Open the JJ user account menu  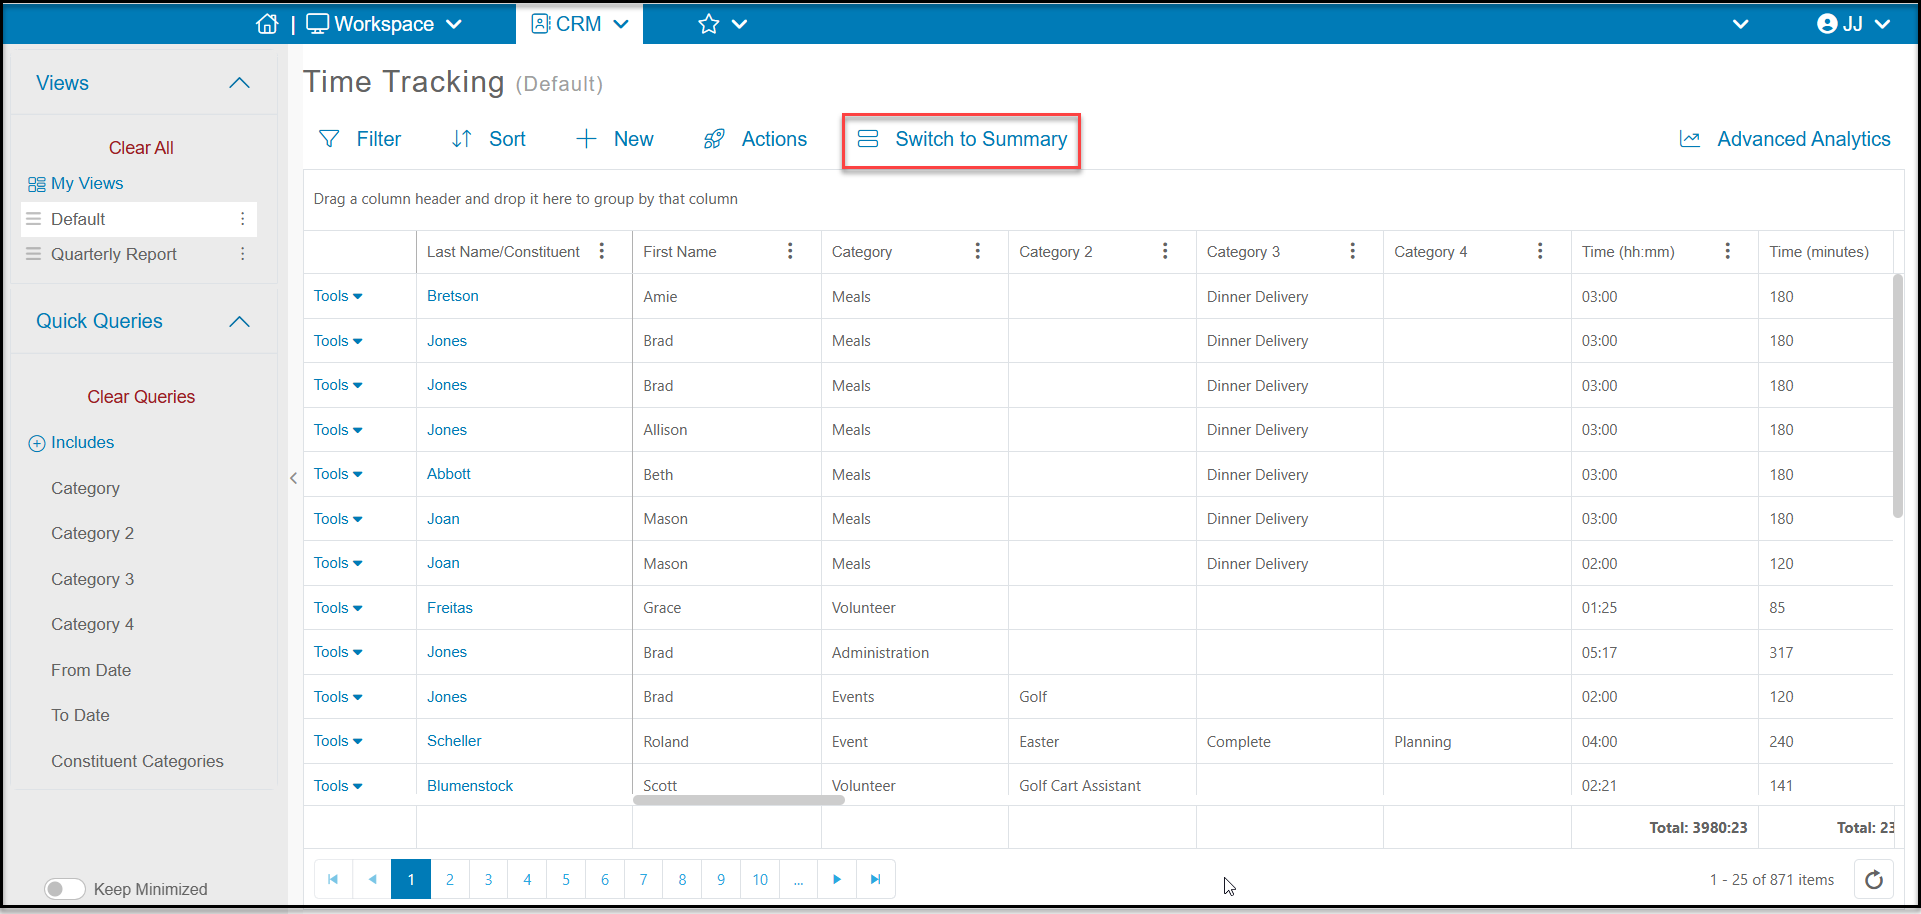point(1853,24)
